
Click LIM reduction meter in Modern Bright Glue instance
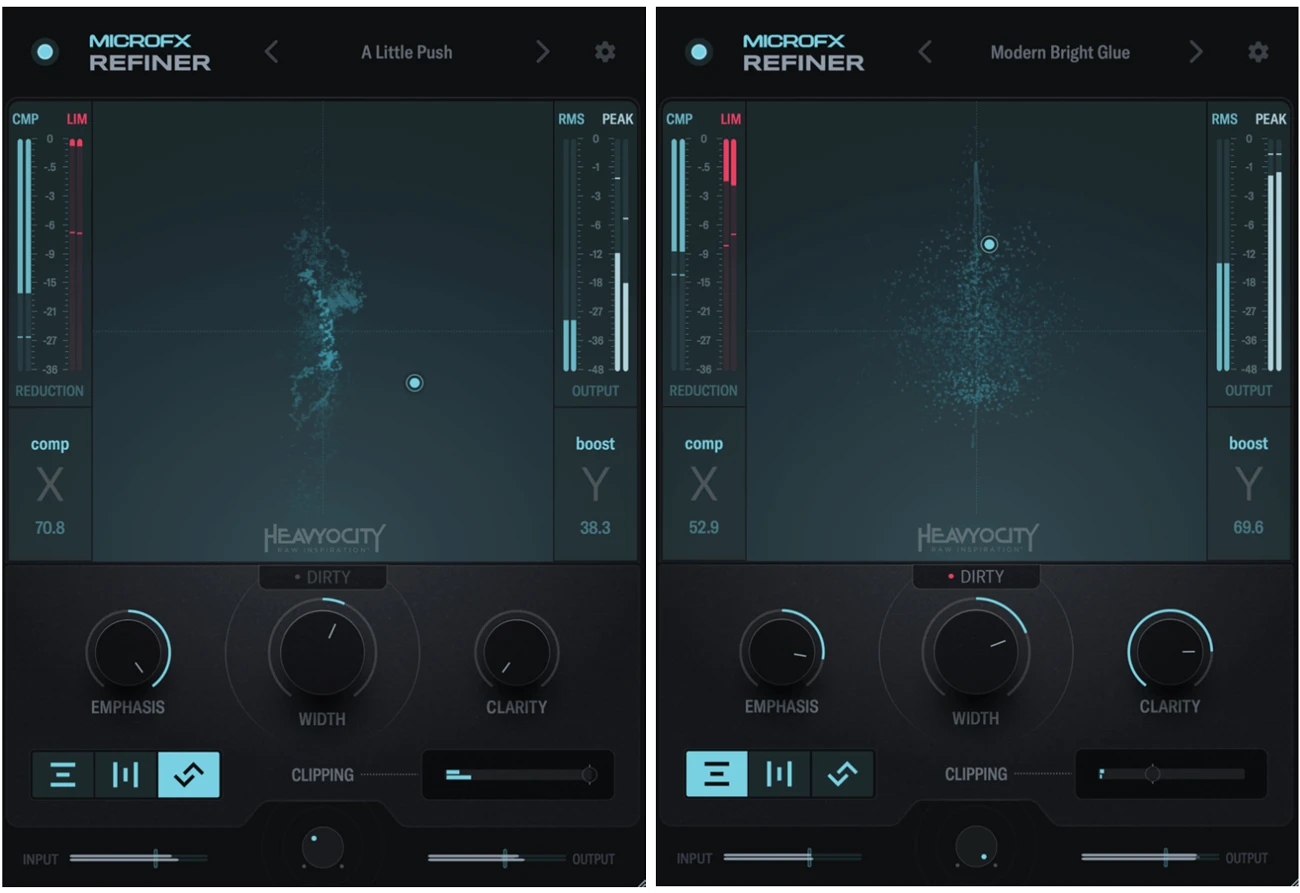point(730,255)
